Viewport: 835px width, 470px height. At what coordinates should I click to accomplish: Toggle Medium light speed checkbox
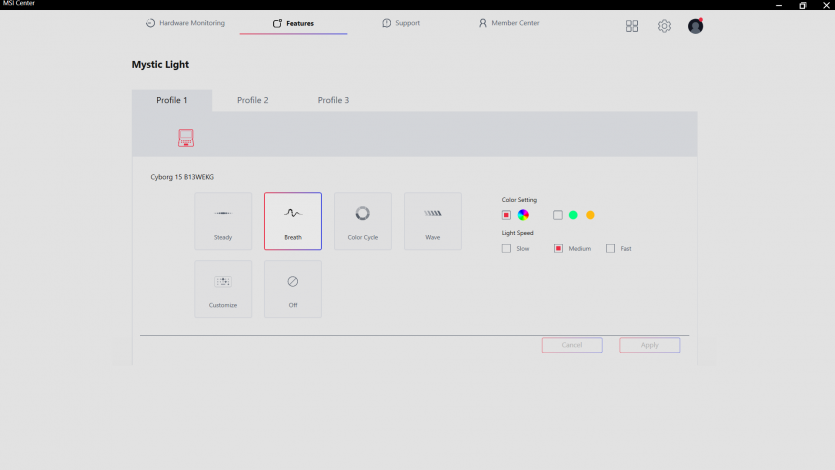[559, 248]
